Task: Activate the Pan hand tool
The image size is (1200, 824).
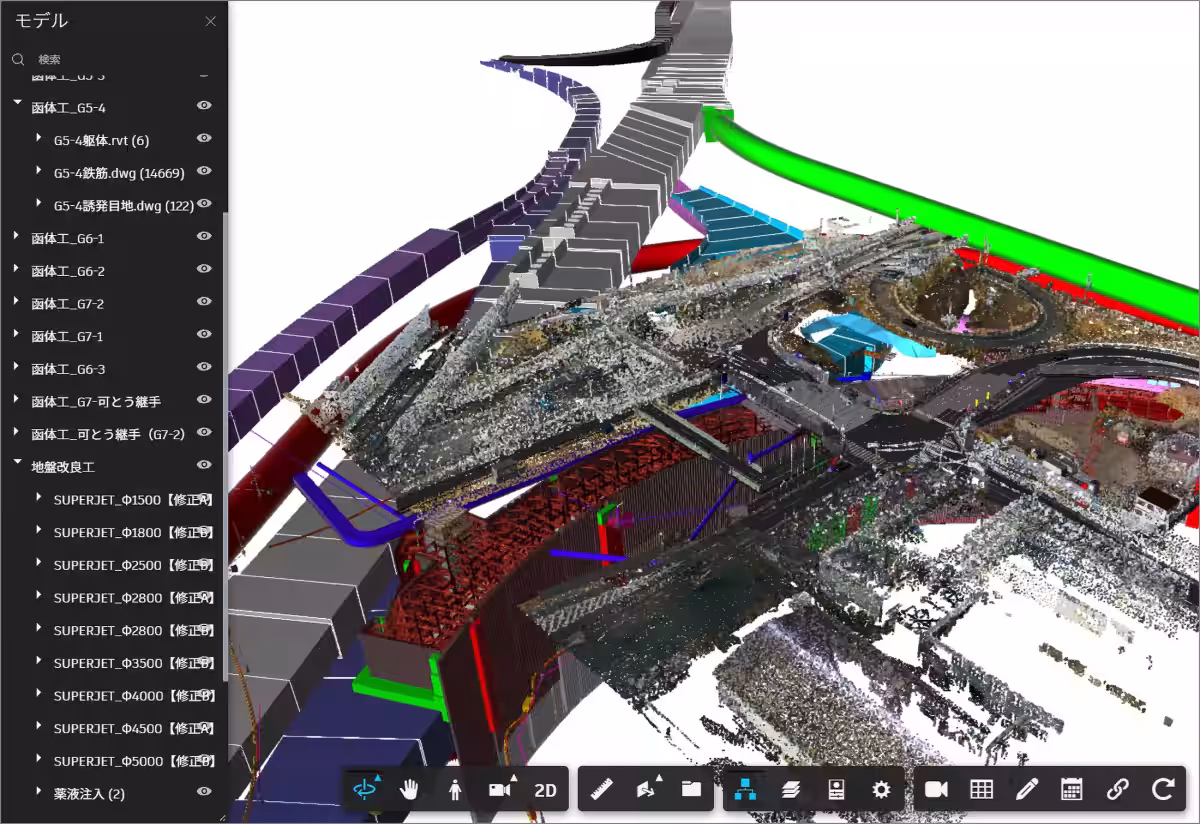Action: [x=410, y=789]
